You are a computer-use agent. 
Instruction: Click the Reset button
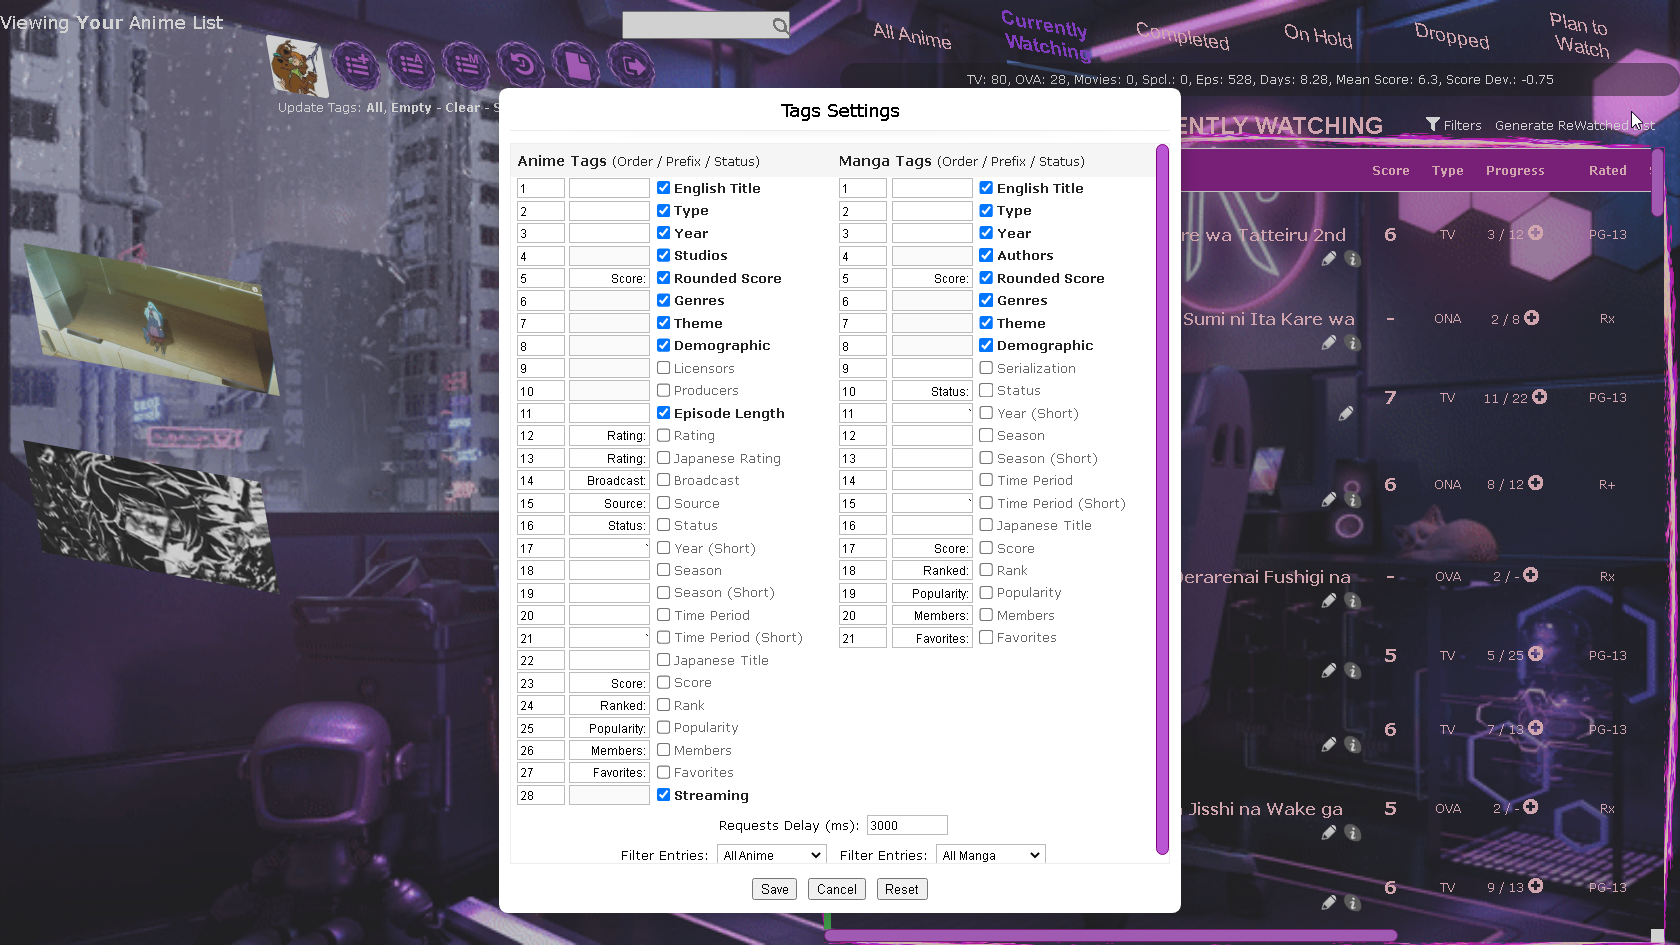click(x=902, y=889)
